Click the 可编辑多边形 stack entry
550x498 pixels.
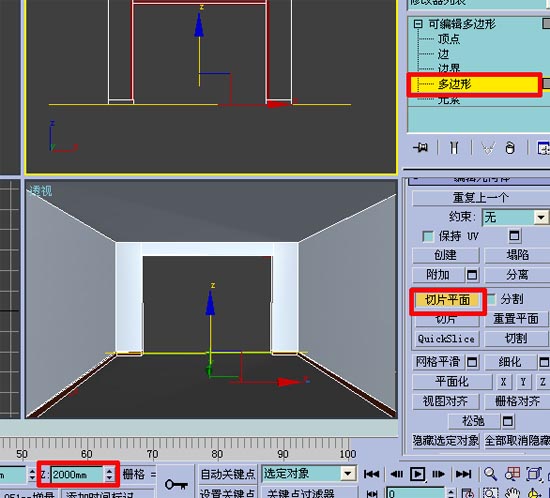[462, 24]
